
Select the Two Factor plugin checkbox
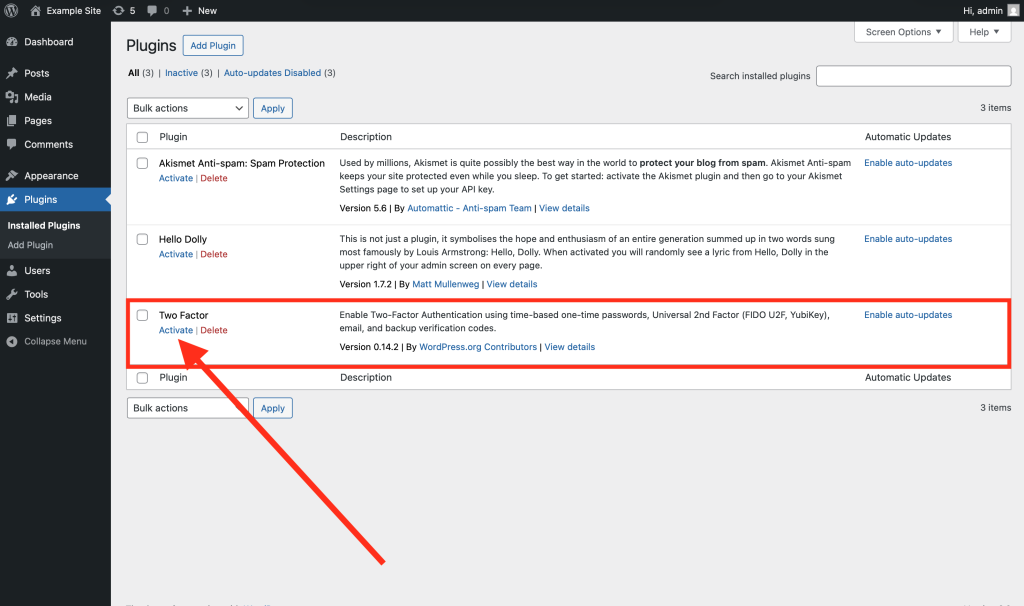pyautogui.click(x=142, y=315)
